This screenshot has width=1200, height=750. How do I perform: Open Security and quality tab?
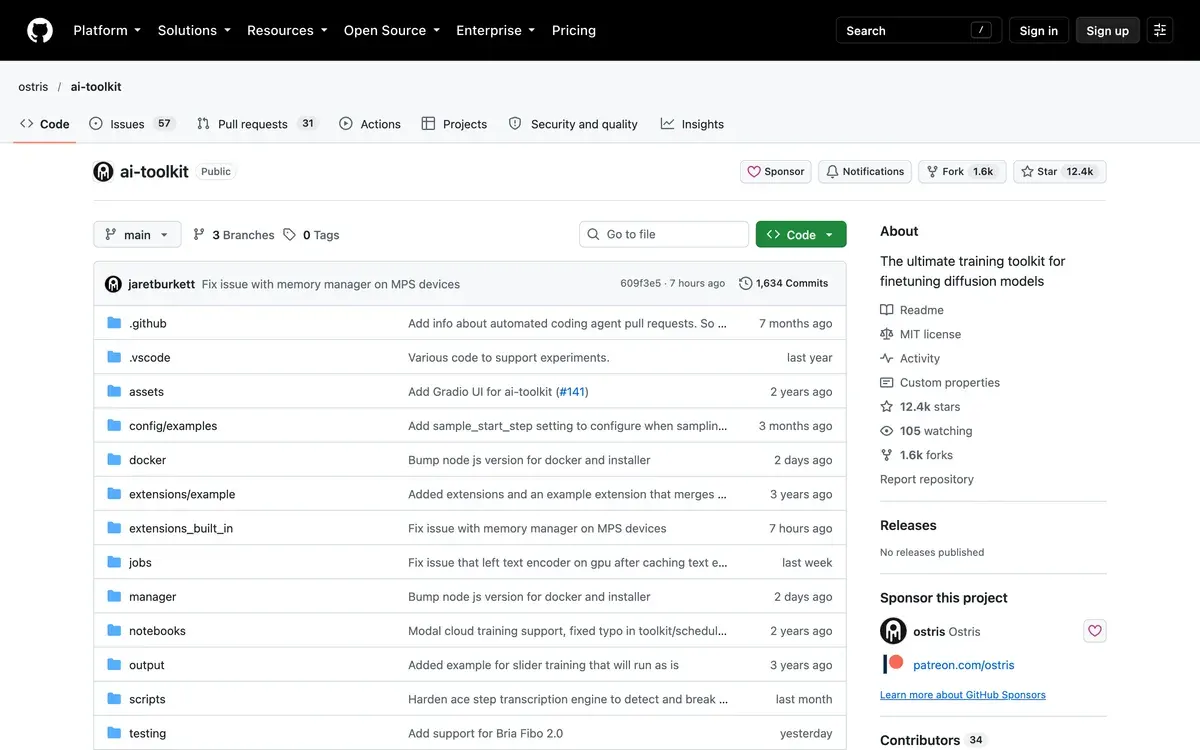tap(573, 124)
